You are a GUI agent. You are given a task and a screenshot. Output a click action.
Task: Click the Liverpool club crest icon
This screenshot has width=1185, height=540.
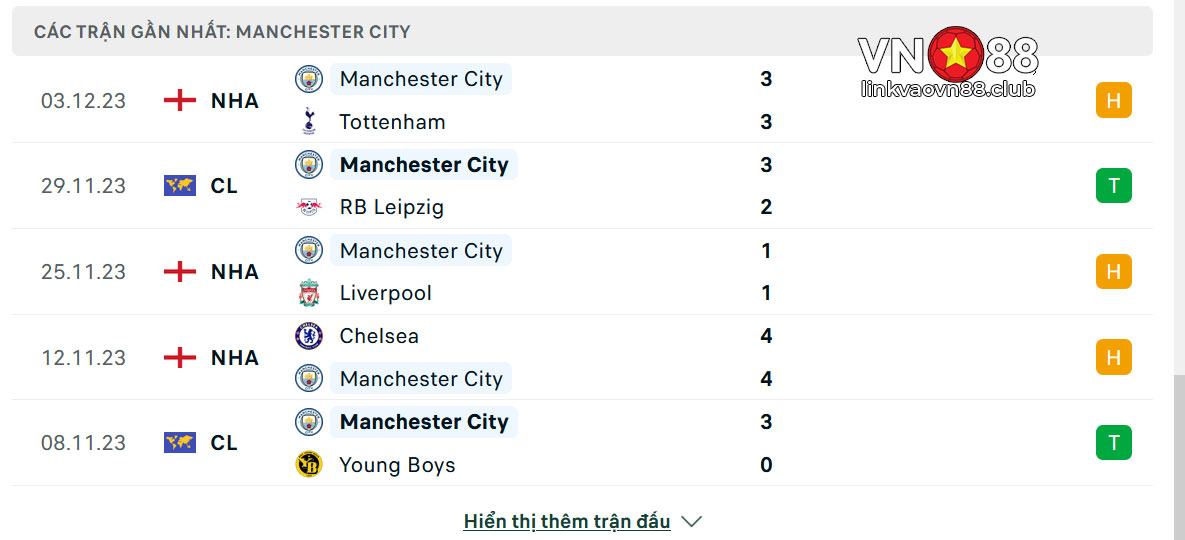point(308,293)
